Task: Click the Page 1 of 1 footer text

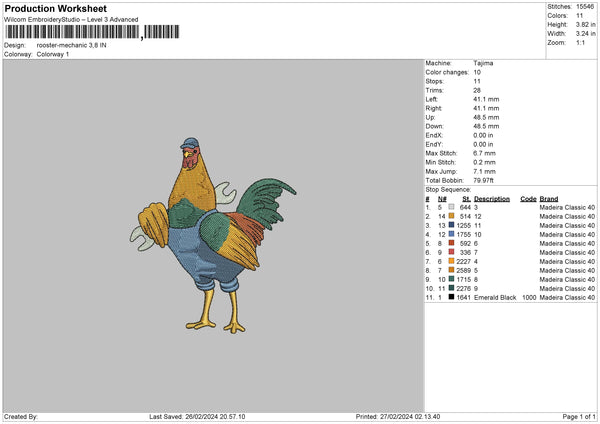Action: (x=579, y=416)
